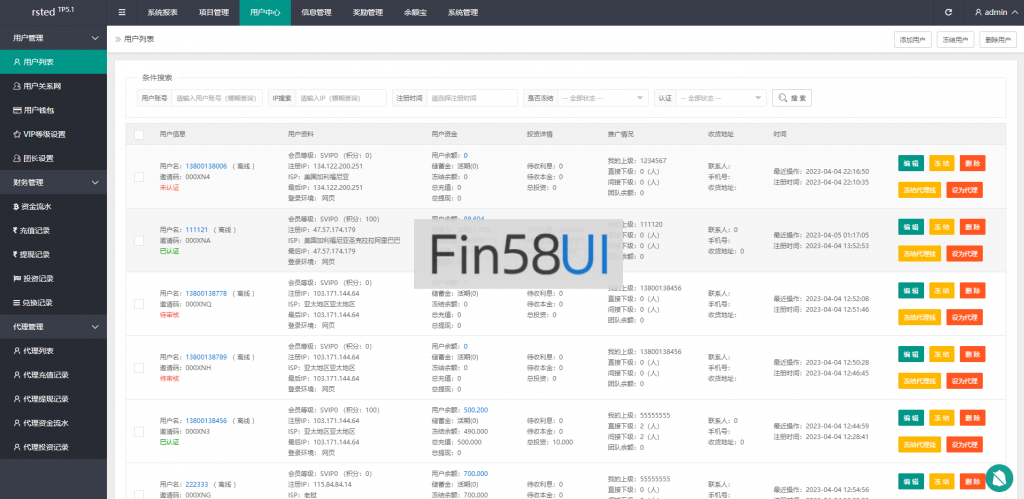Check the row for user 13800138006
The height and width of the screenshot is (499, 1024).
tap(139, 177)
